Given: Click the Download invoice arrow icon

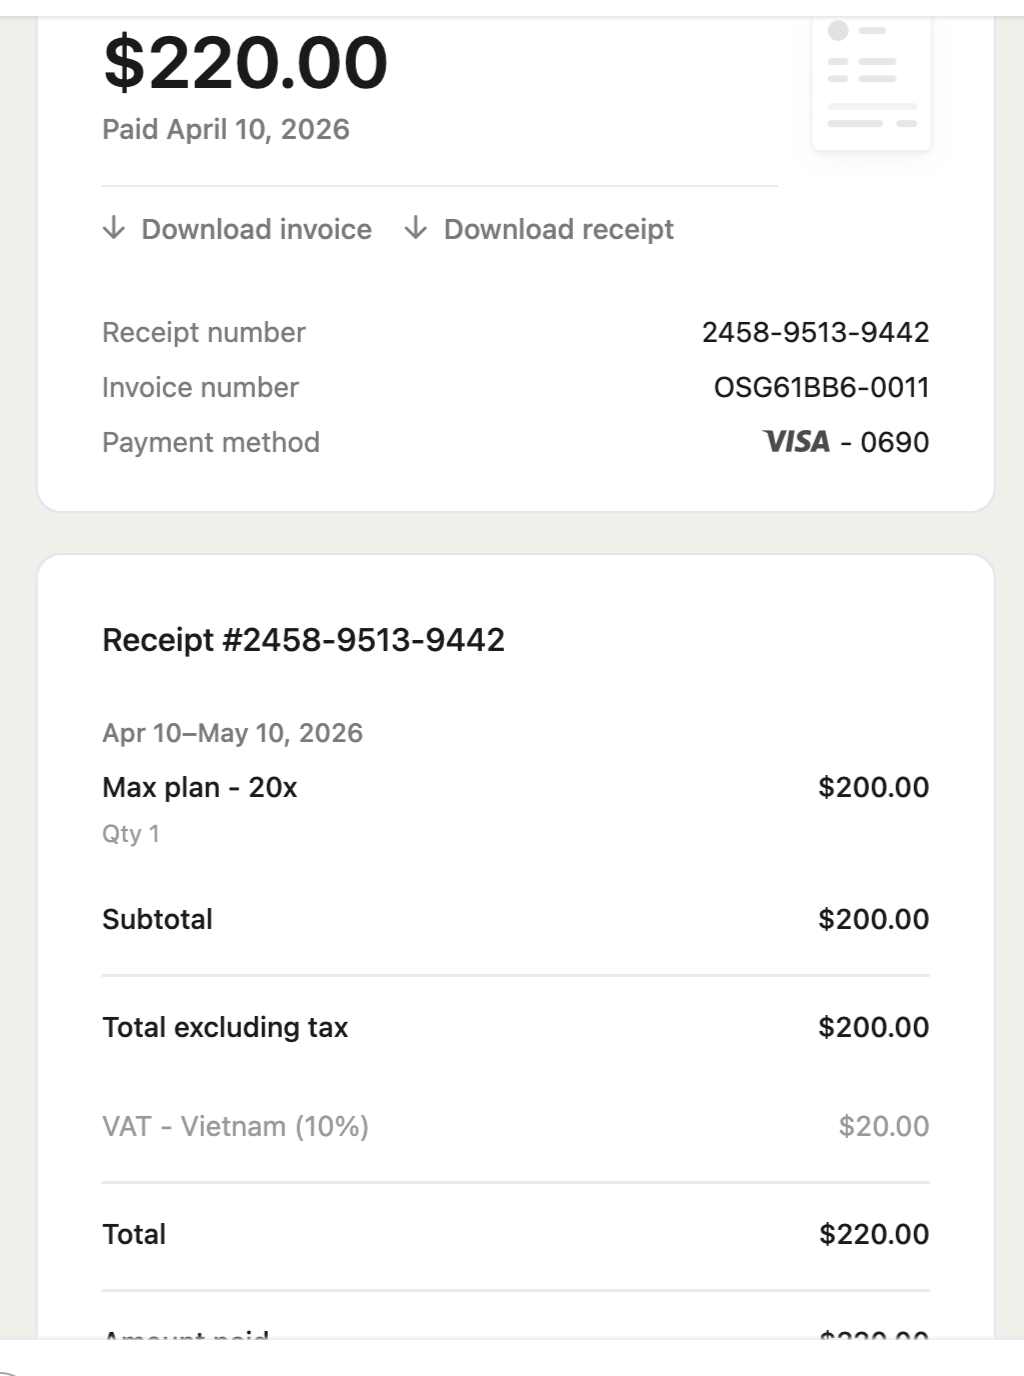Looking at the screenshot, I should [x=114, y=229].
